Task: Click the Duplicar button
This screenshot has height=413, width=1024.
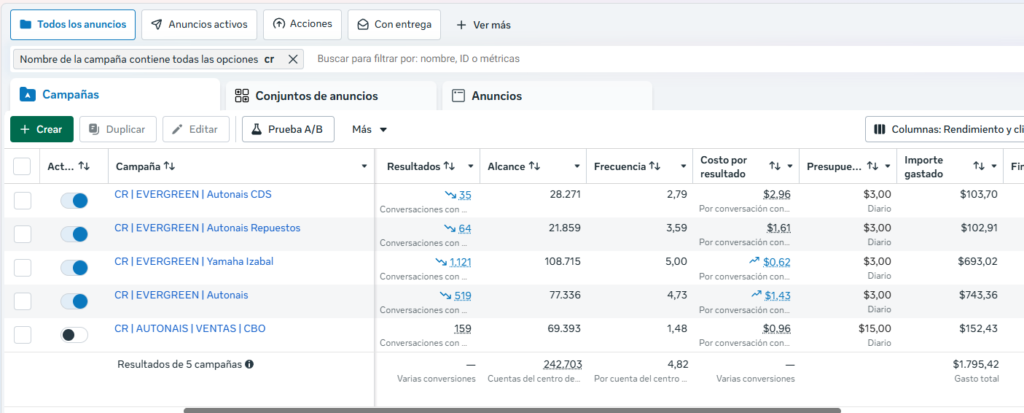Action: (118, 129)
